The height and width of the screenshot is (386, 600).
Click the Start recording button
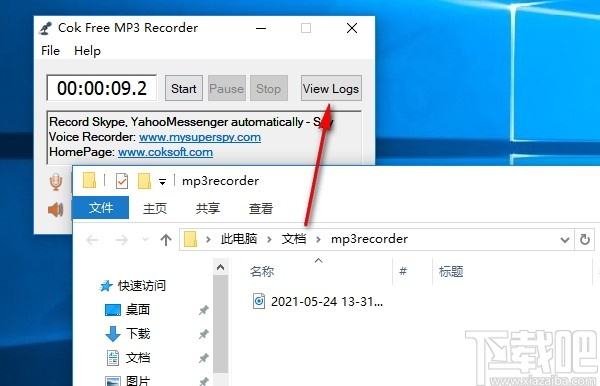click(184, 88)
